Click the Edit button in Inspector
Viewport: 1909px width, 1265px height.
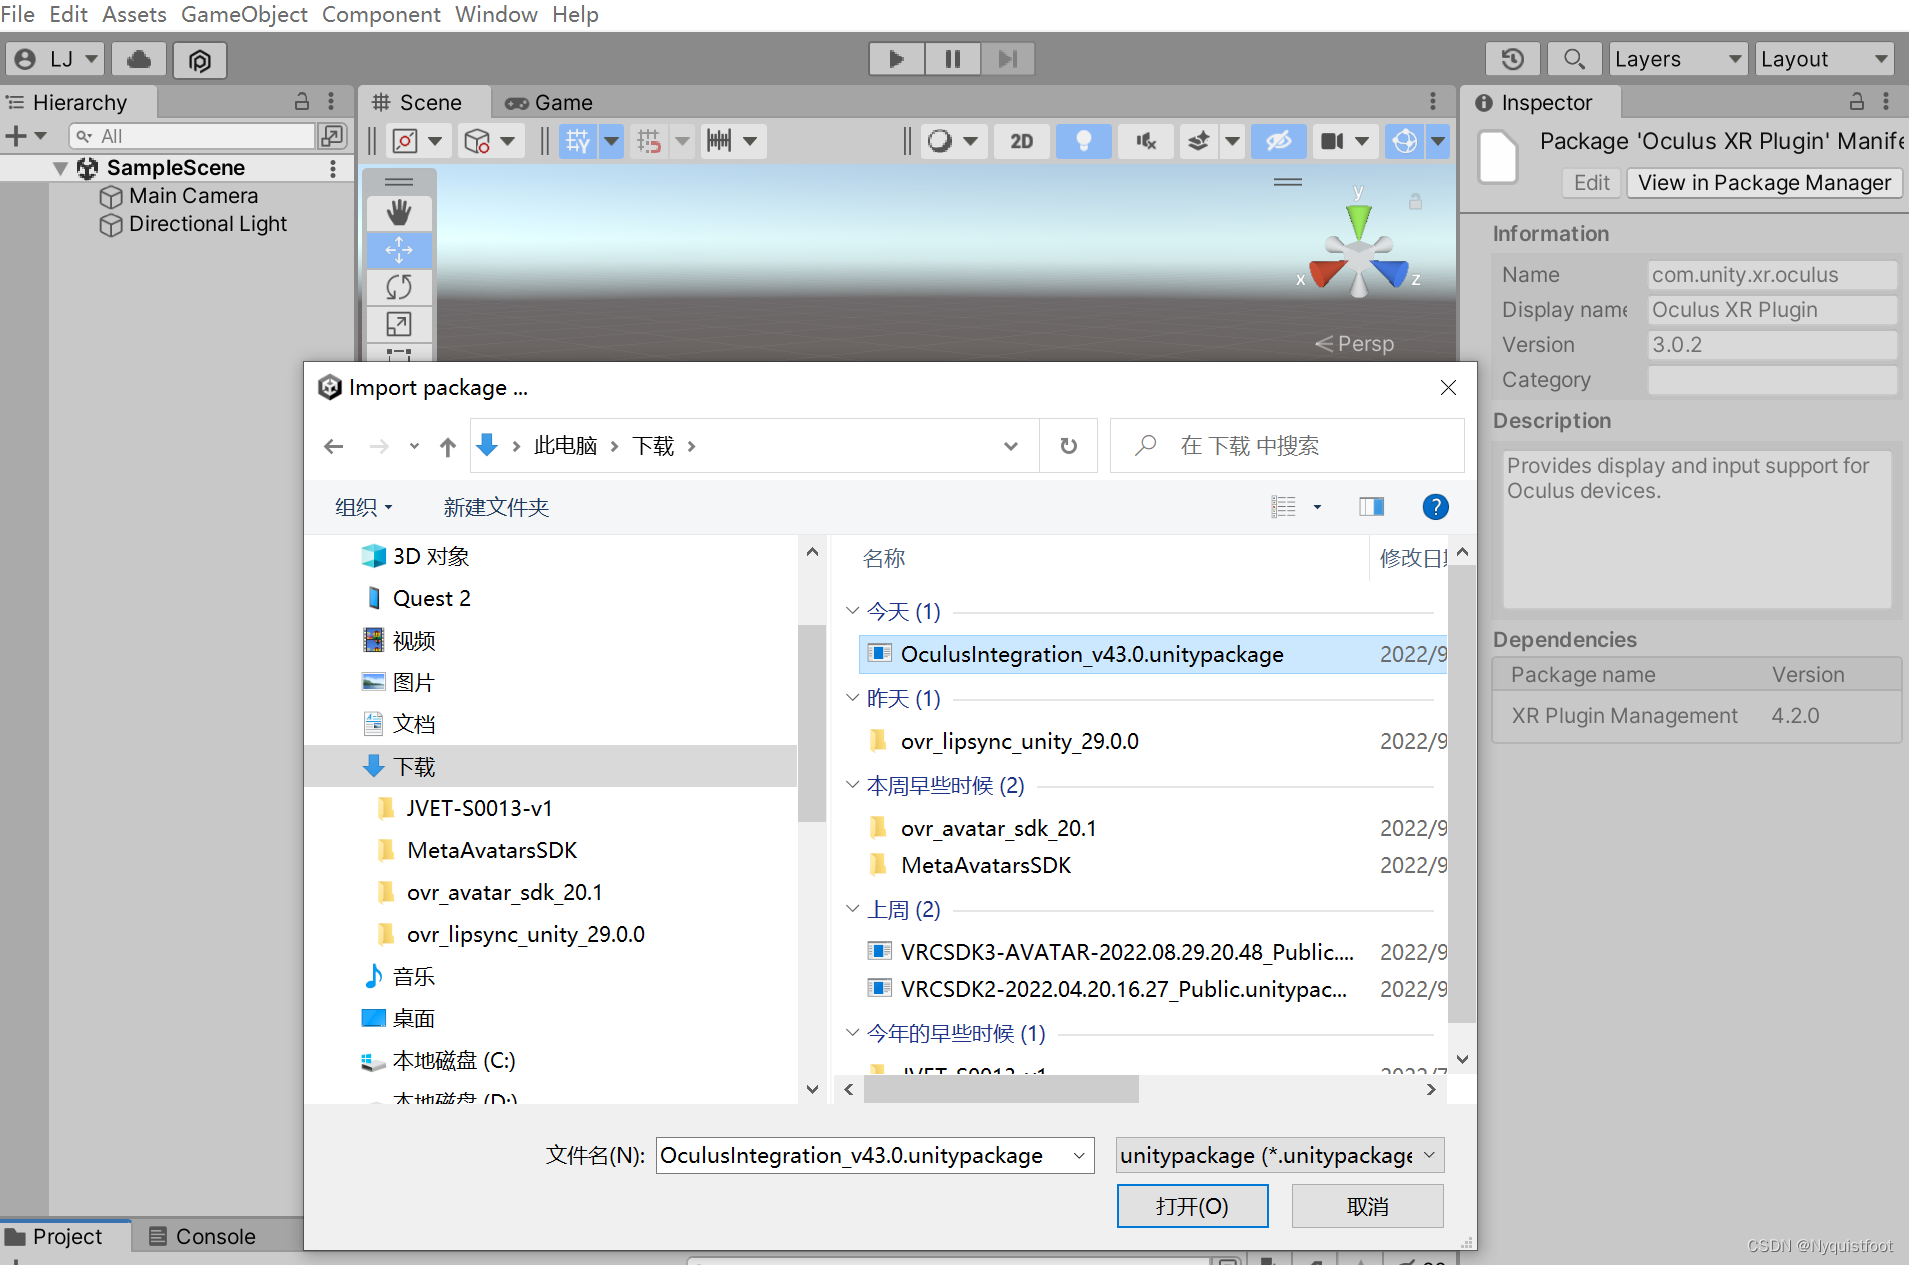point(1591,183)
